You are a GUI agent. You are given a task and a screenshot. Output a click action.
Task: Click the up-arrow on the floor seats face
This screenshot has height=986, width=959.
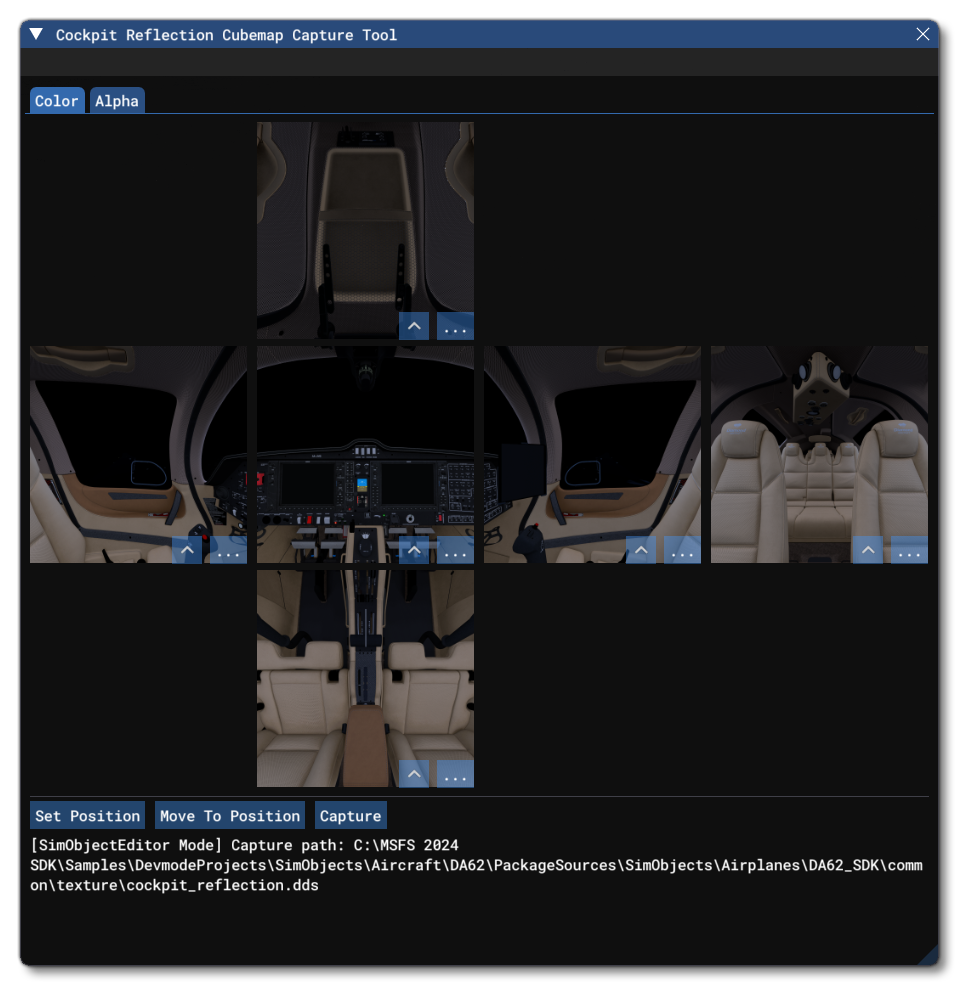pyautogui.click(x=414, y=774)
